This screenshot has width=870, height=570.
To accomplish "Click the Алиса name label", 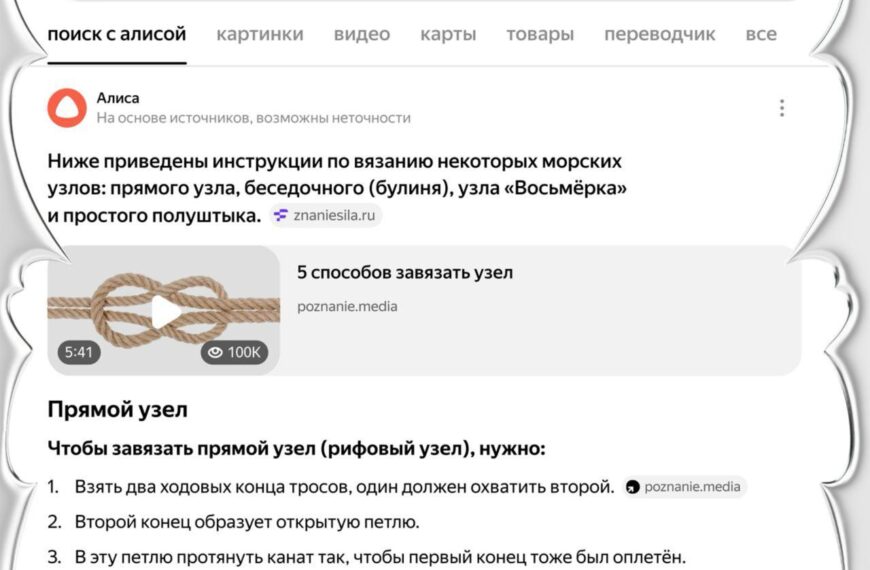I will click(x=118, y=98).
